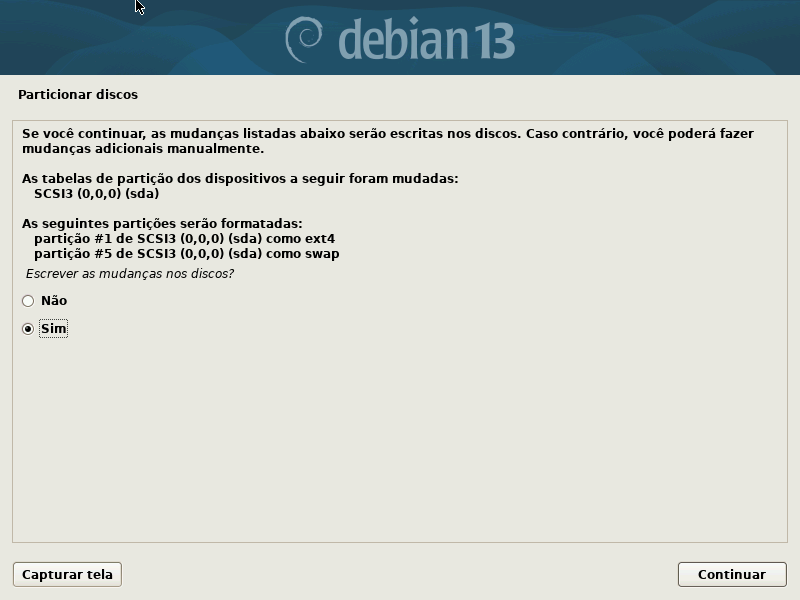Click the empty panel area below Sim option
The width and height of the screenshot is (800, 600).
400,439
